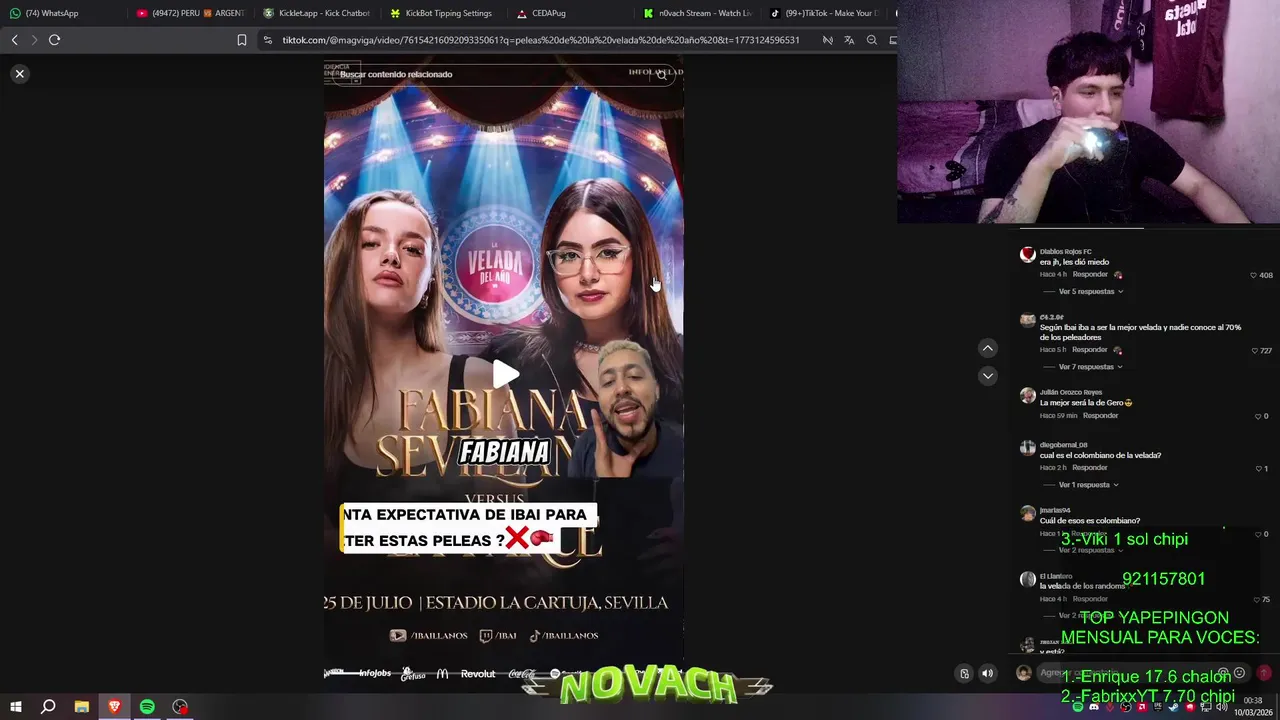Click the browser back arrow
This screenshot has width=1280, height=720.
(14, 40)
